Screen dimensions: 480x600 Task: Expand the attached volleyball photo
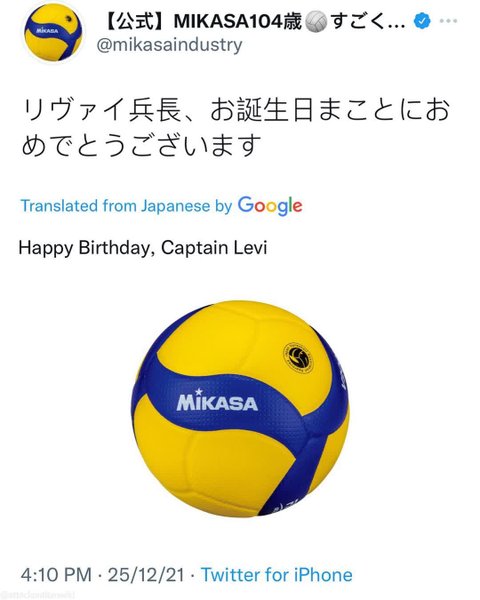240,409
